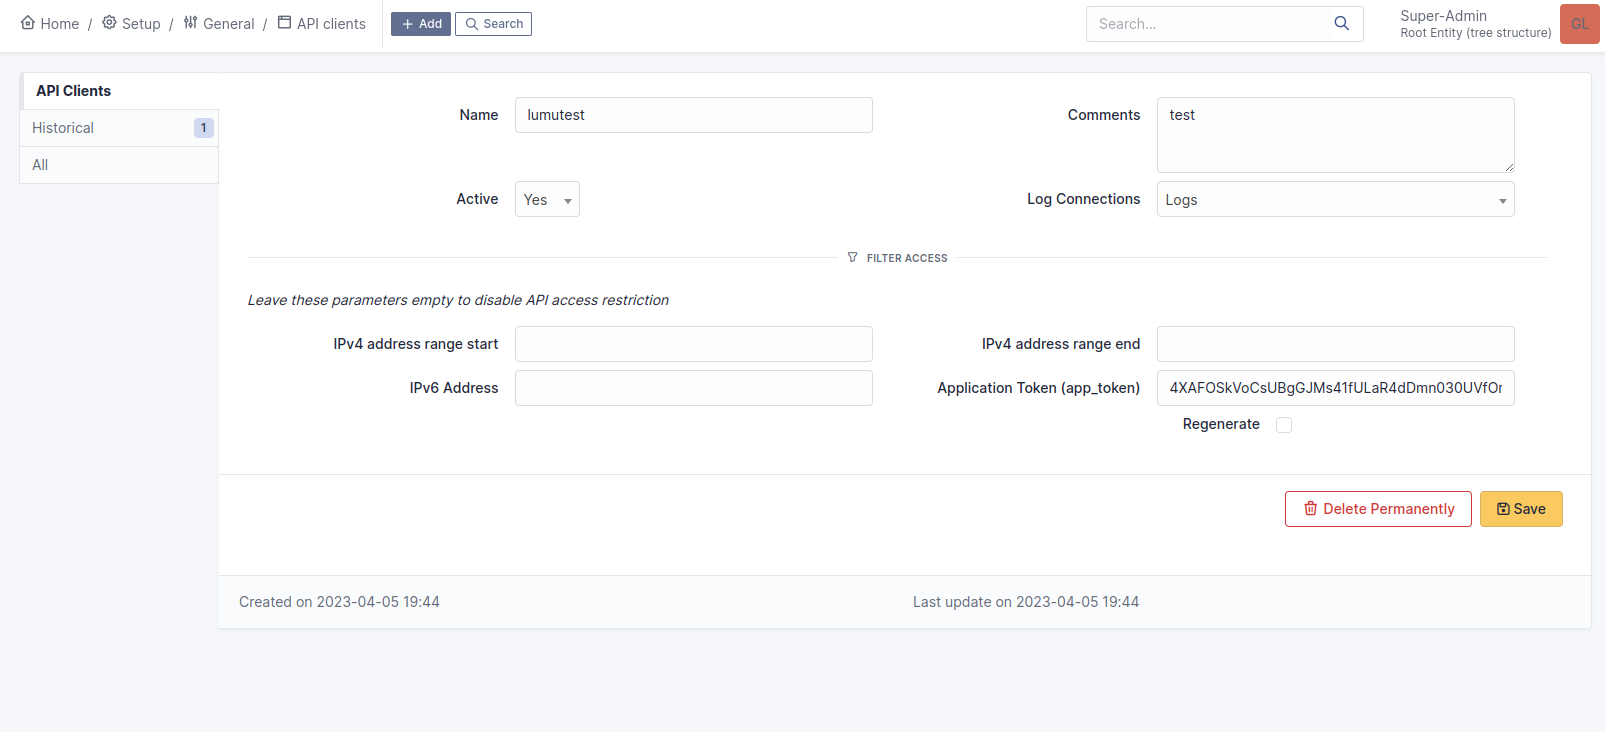Viewport: 1605px width, 732px height.
Task: Open the Active dropdown
Action: pos(547,199)
